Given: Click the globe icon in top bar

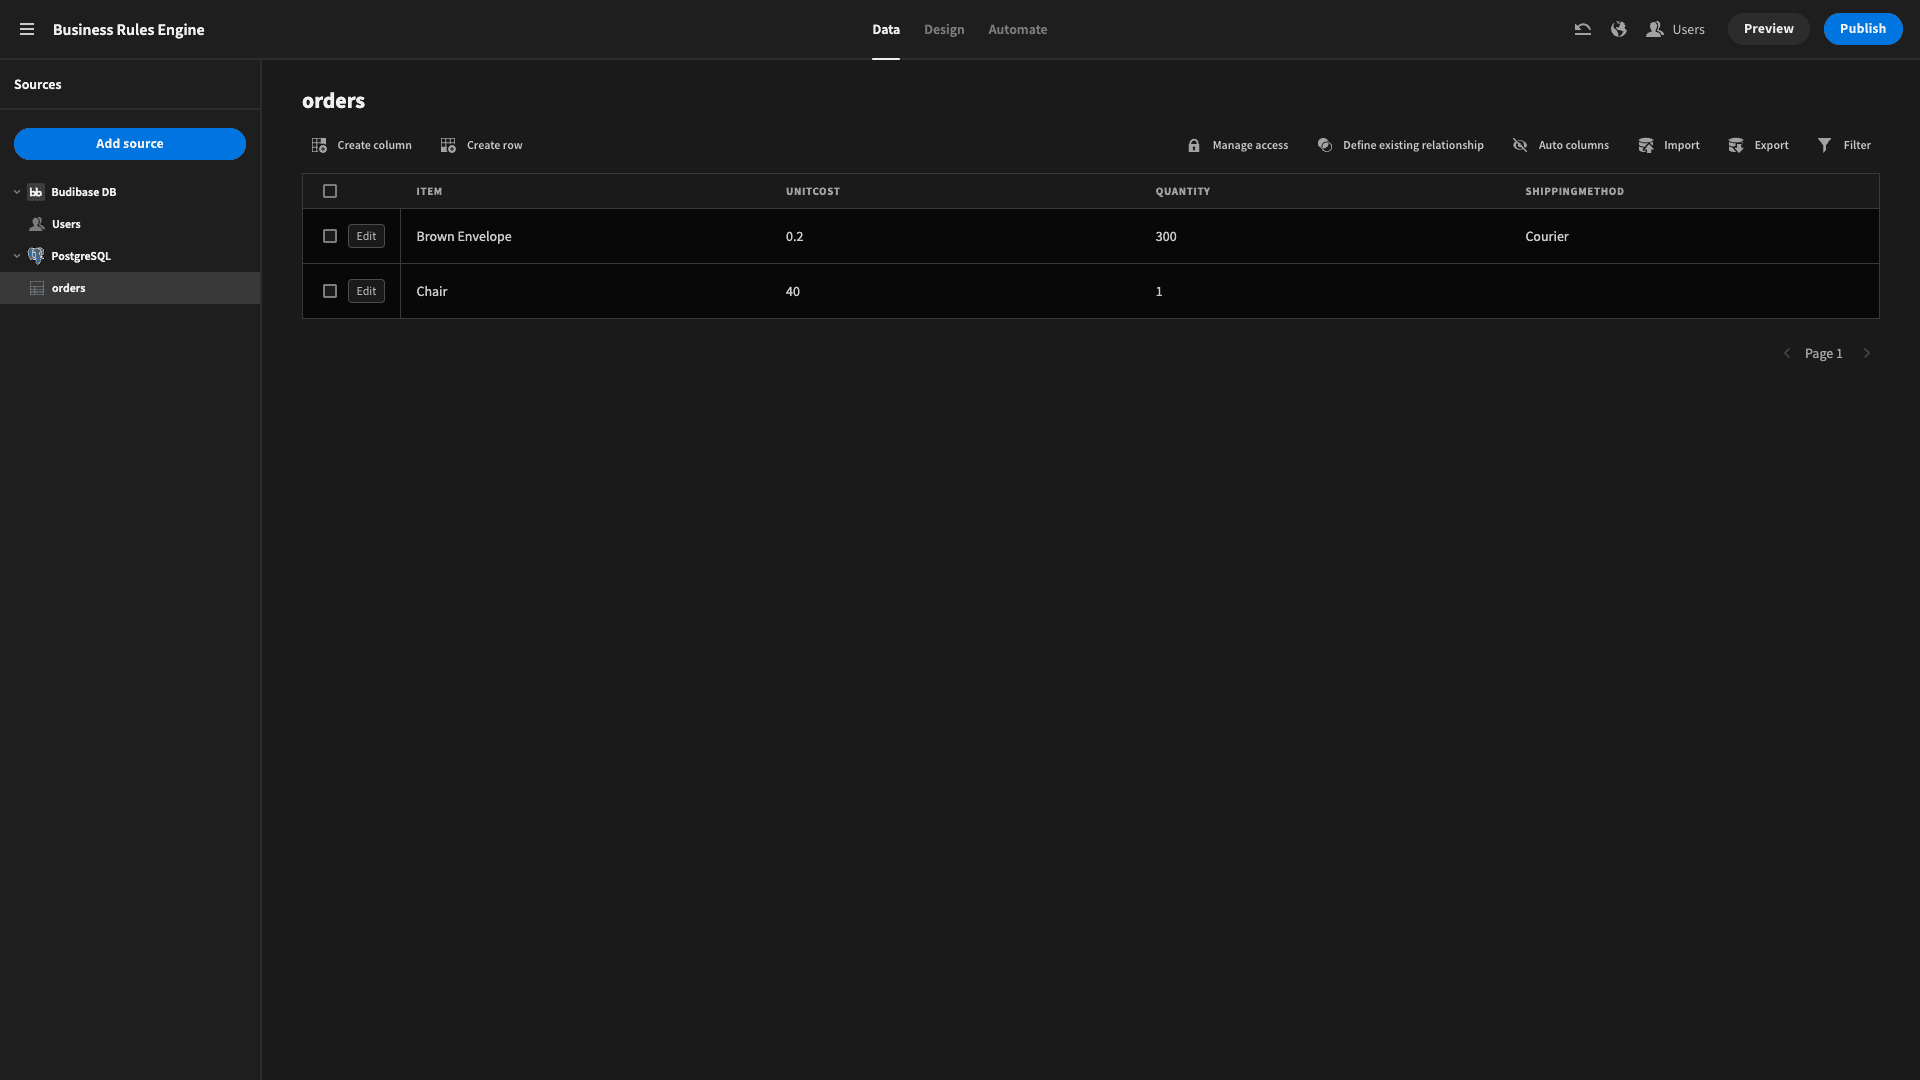Looking at the screenshot, I should [x=1618, y=29].
